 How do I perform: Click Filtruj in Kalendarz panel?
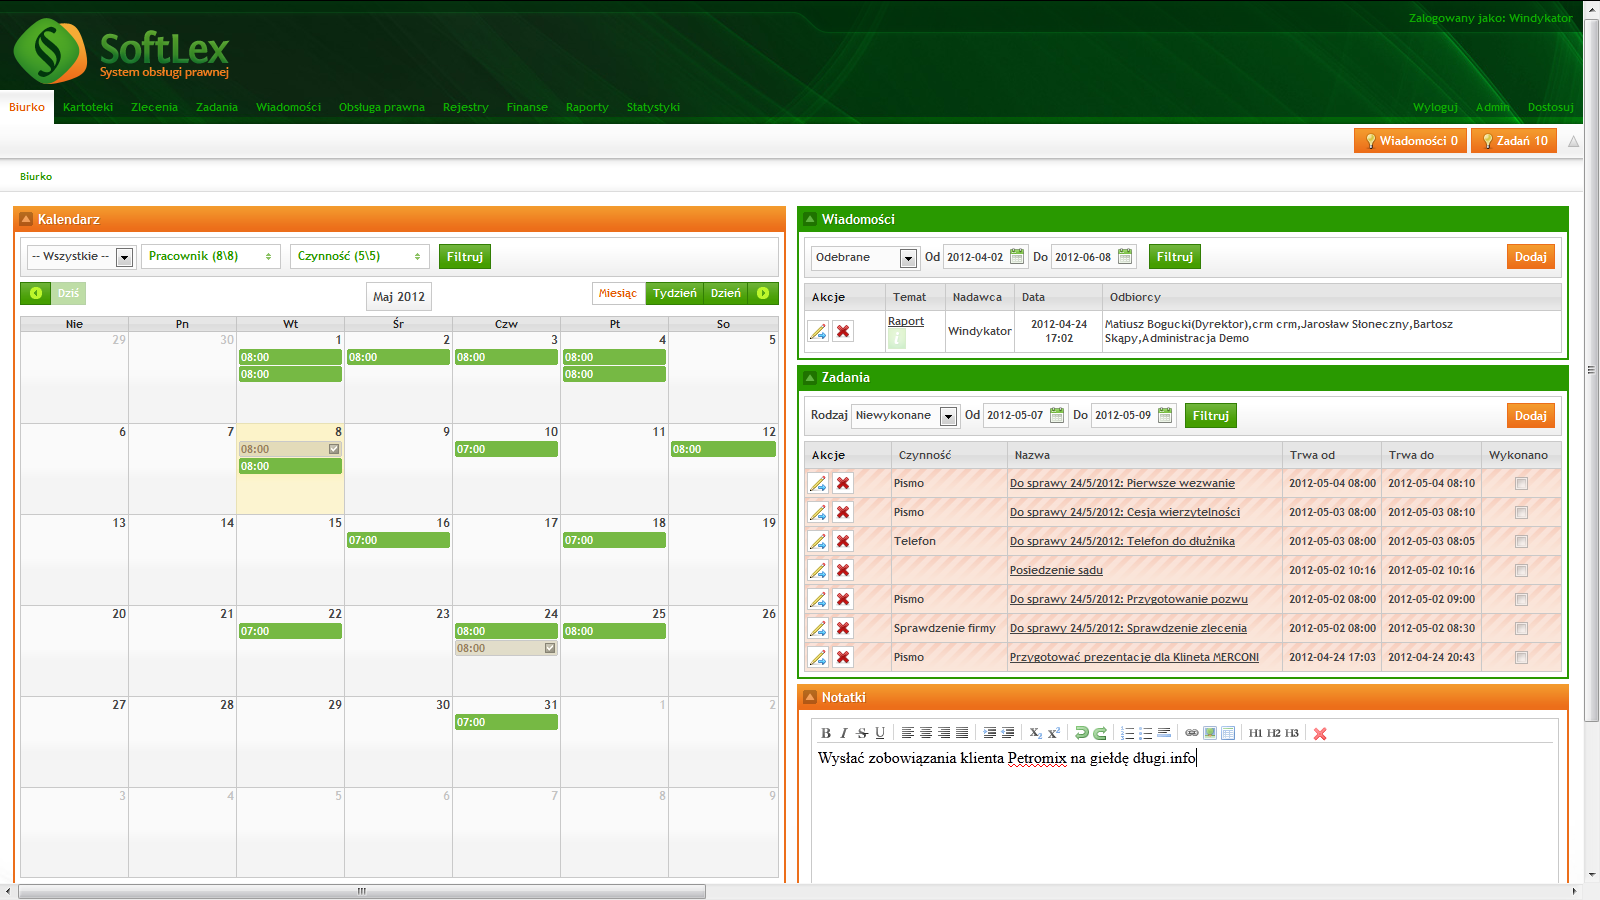pyautogui.click(x=465, y=257)
